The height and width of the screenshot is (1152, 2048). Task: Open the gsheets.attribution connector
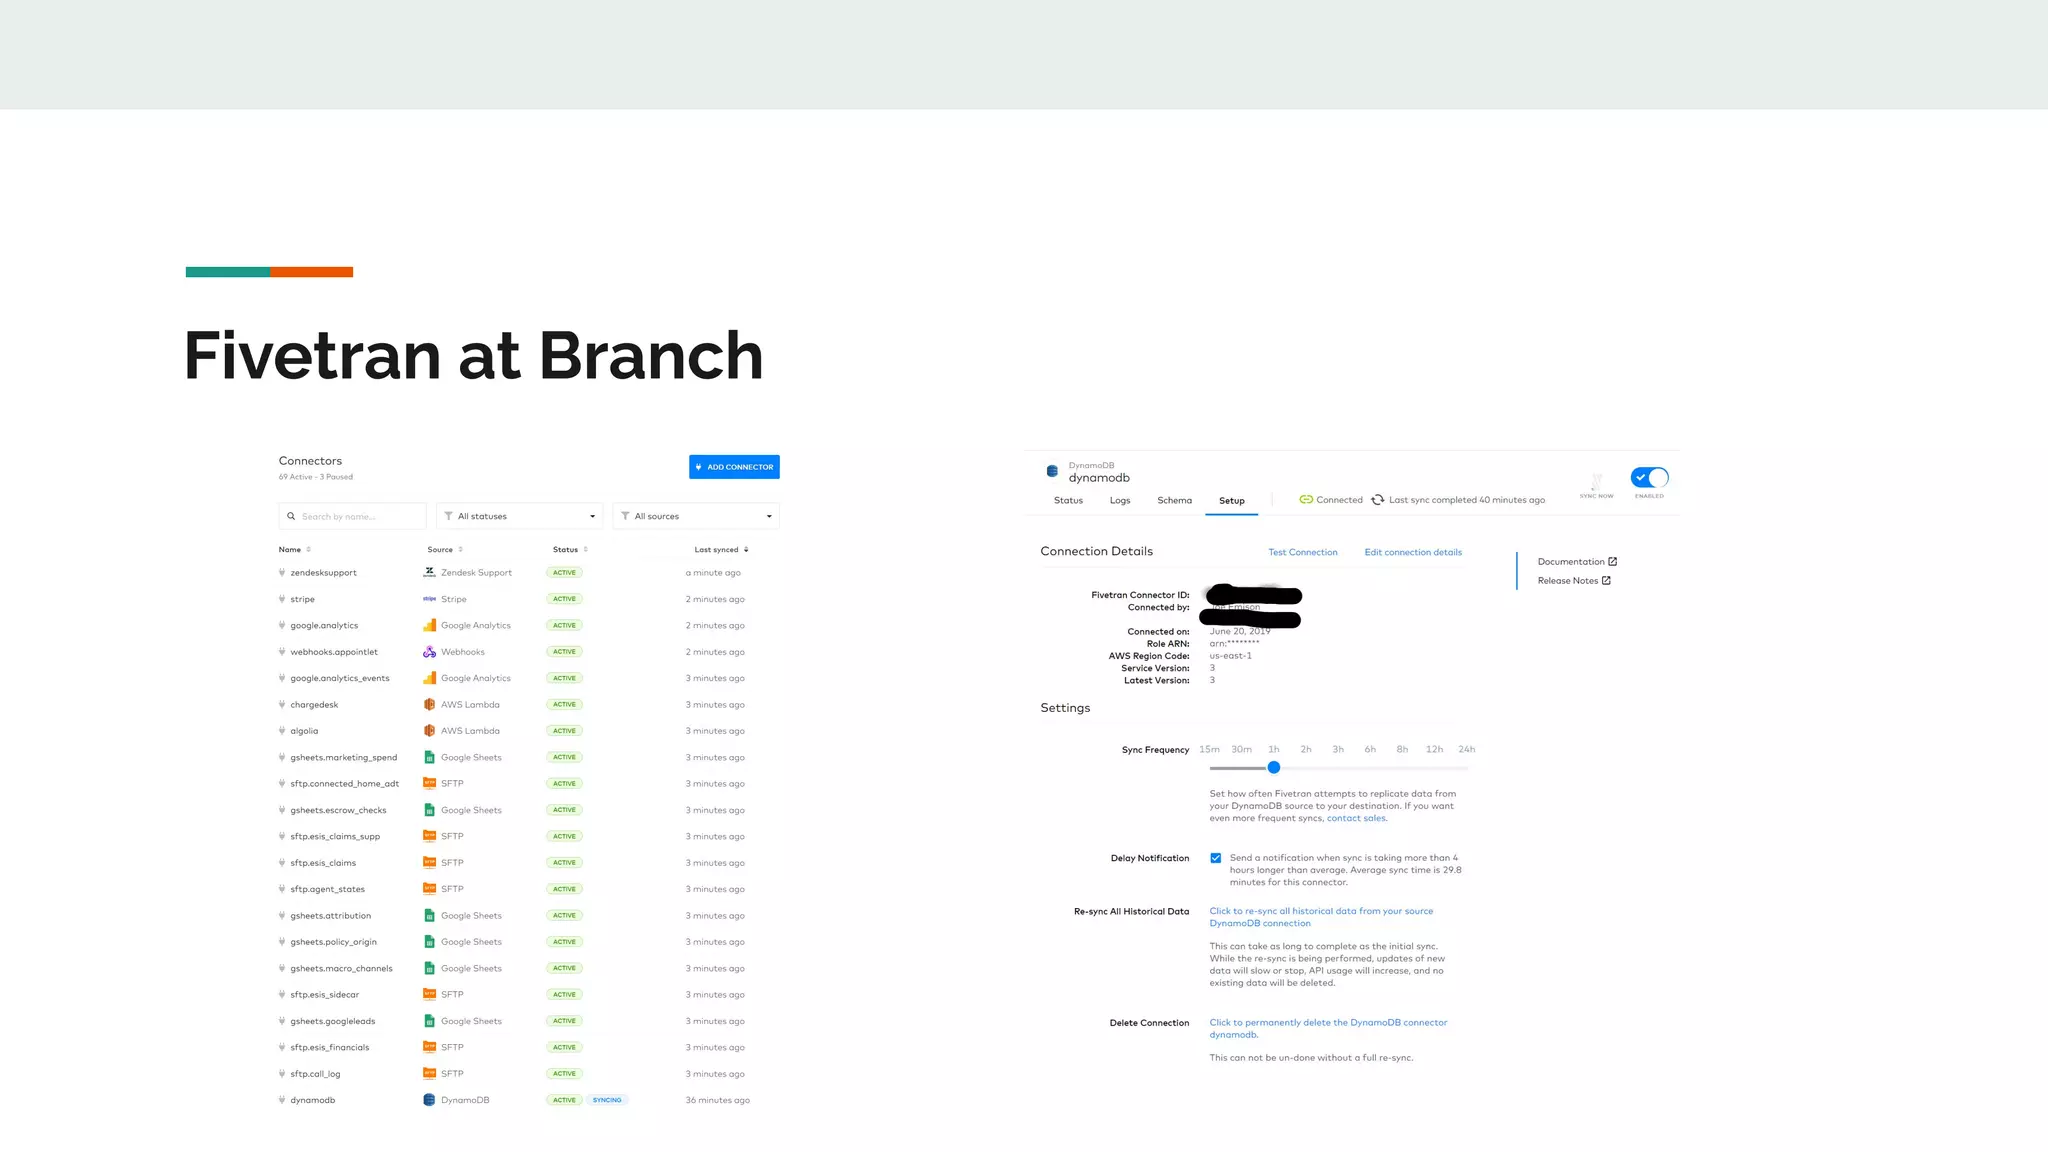[529, 915]
